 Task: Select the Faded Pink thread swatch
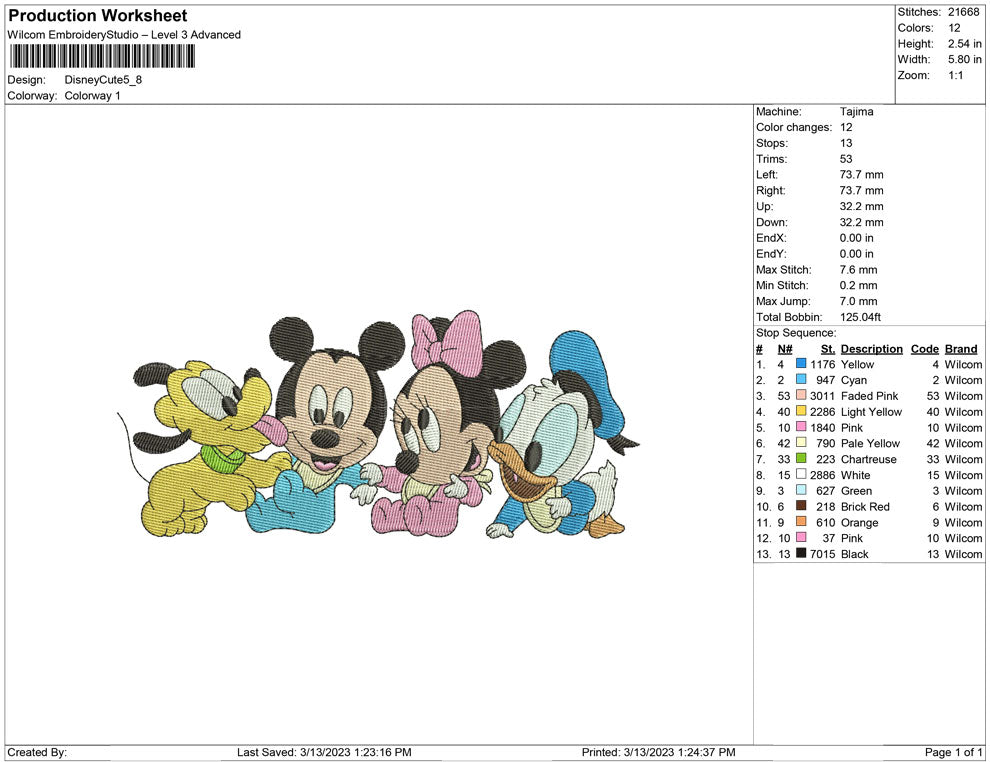798,396
